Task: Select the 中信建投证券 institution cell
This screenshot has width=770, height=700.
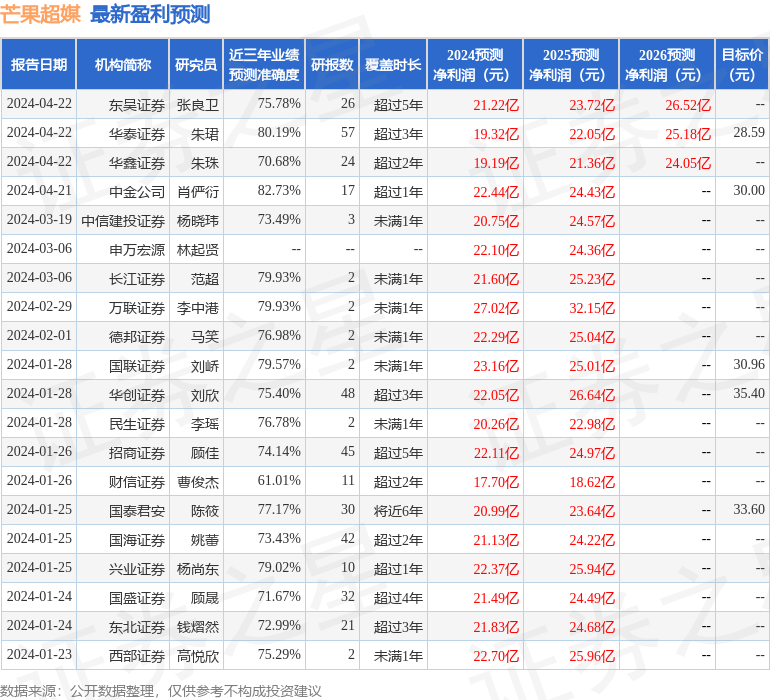Action: (x=123, y=221)
